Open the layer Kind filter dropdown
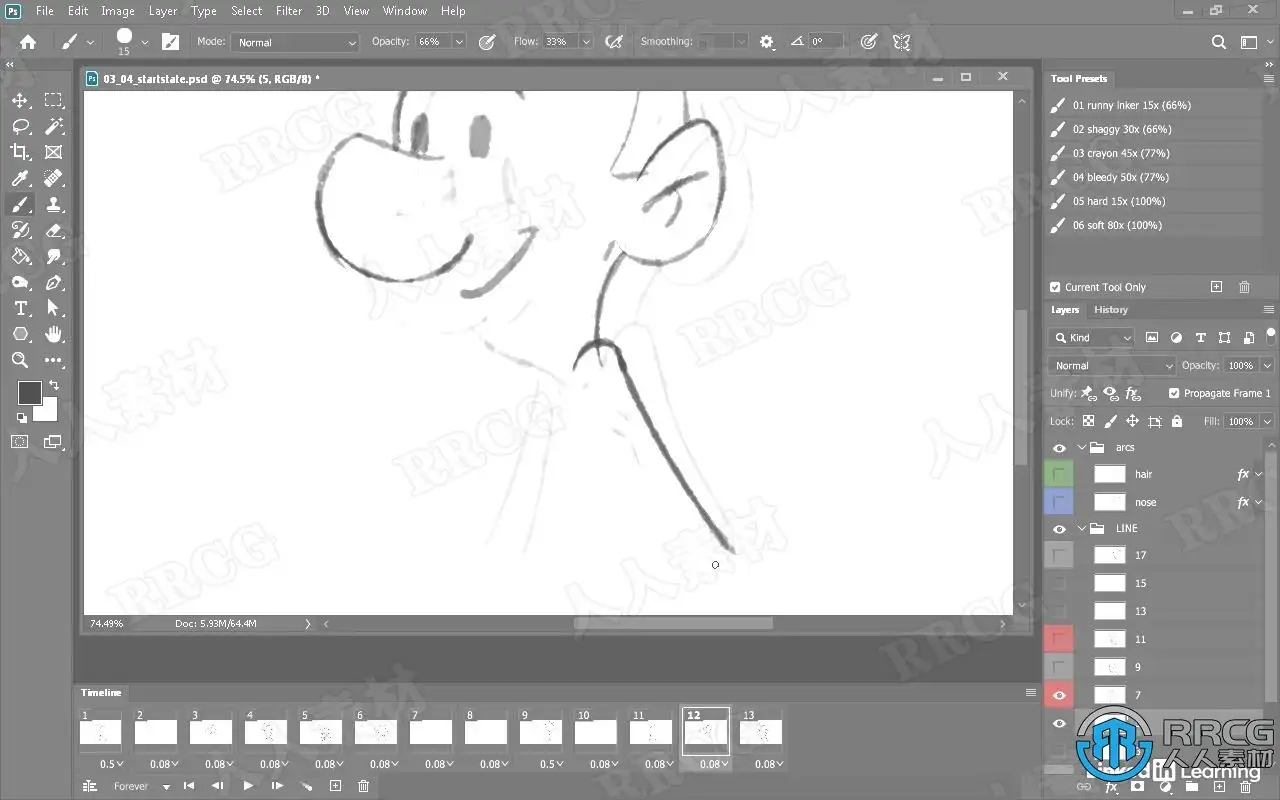This screenshot has width=1280, height=800. click(x=1092, y=337)
